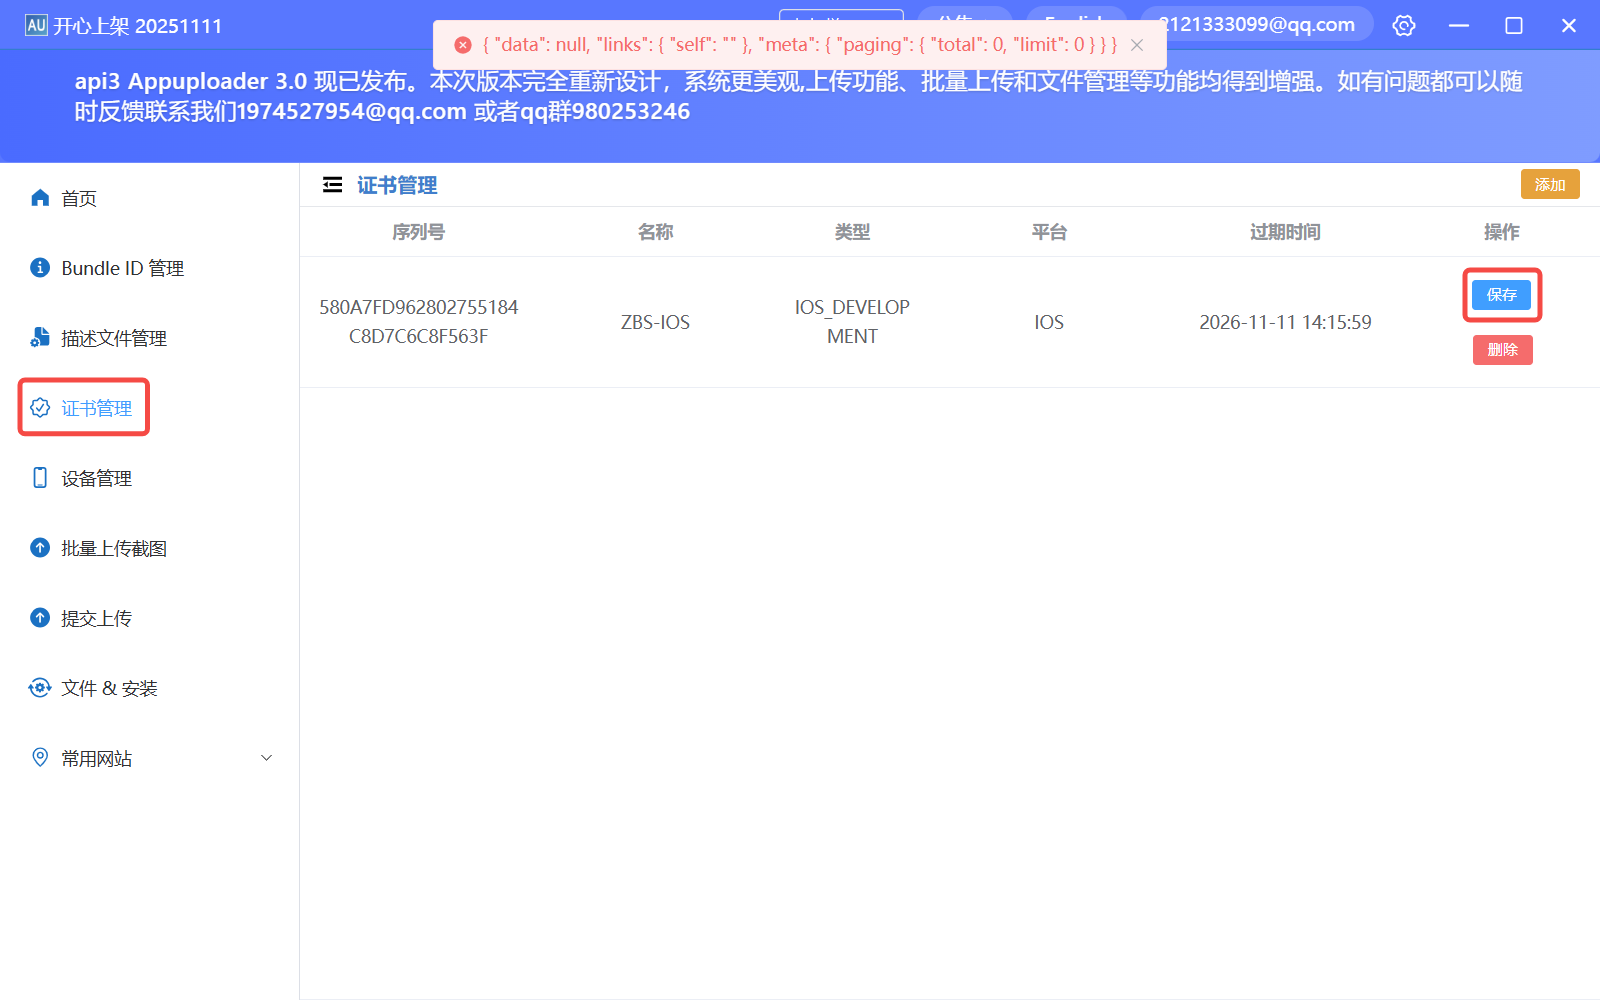
Task: Dismiss the error notification banner
Action: pos(1137,44)
